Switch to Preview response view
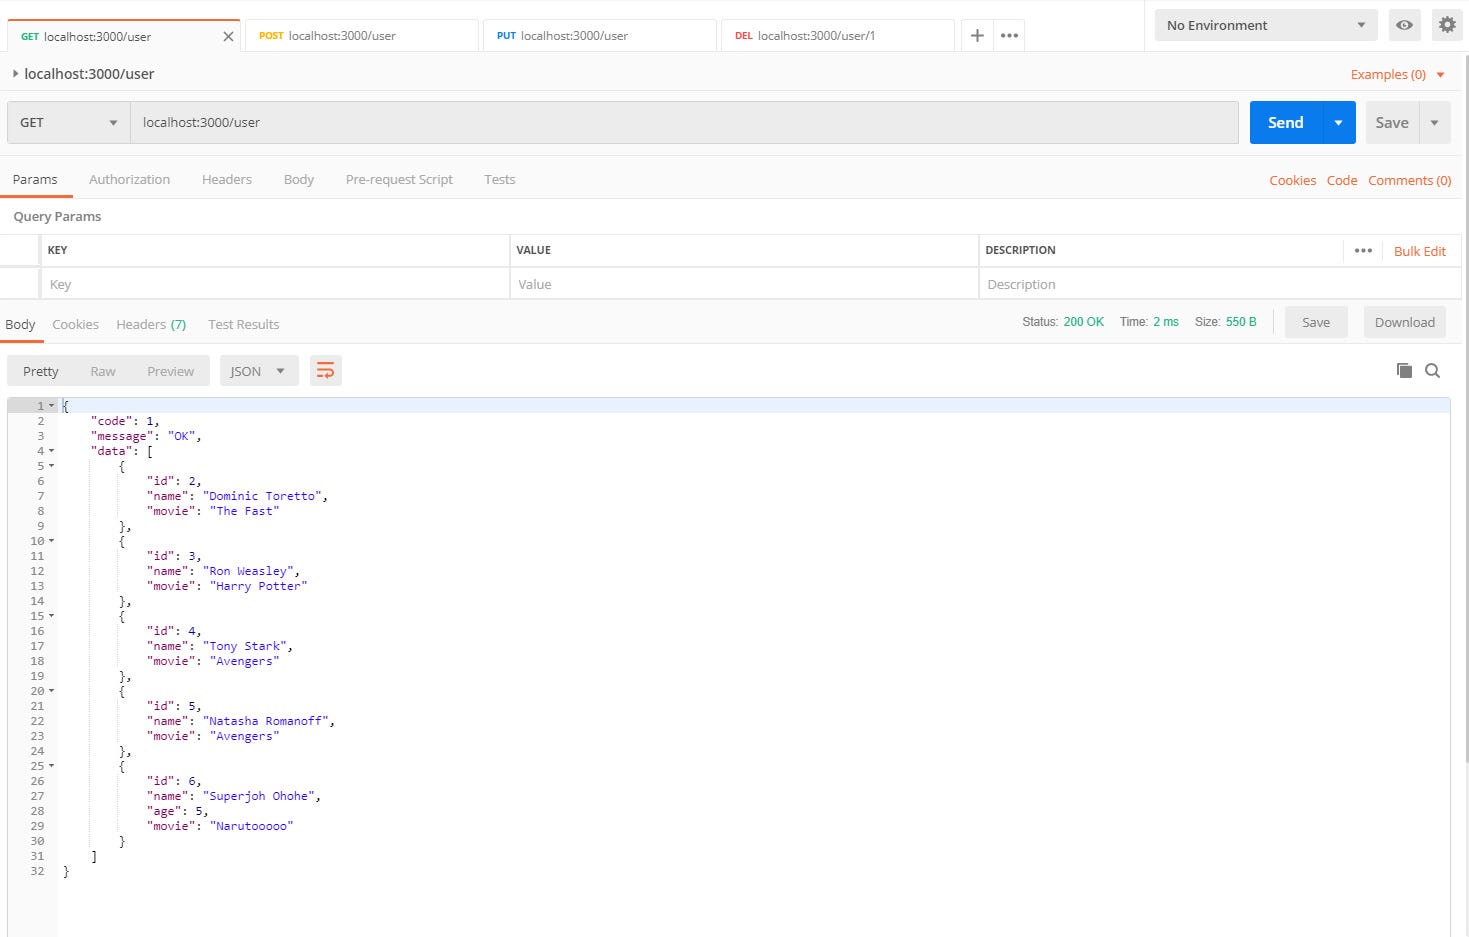 [x=170, y=371]
